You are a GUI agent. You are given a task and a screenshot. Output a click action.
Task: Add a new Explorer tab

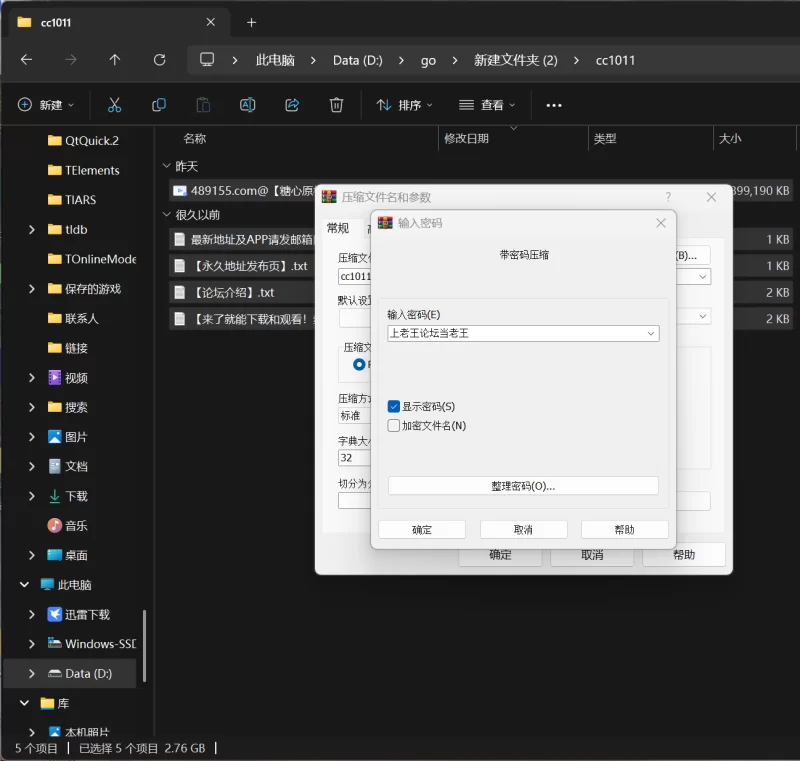252,22
